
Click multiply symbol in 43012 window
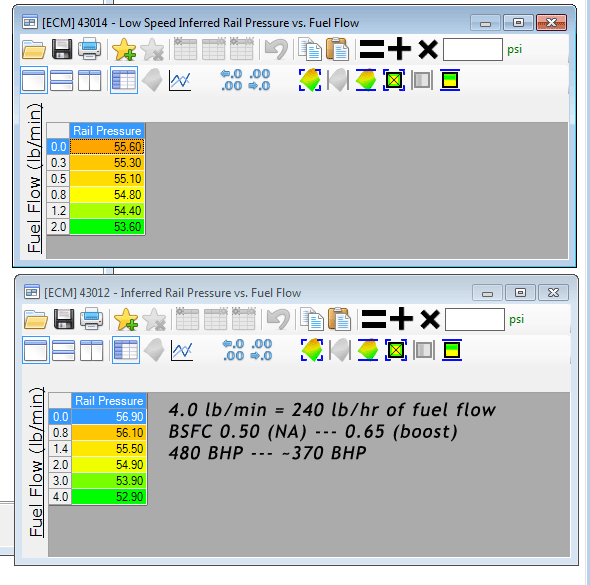tap(430, 319)
